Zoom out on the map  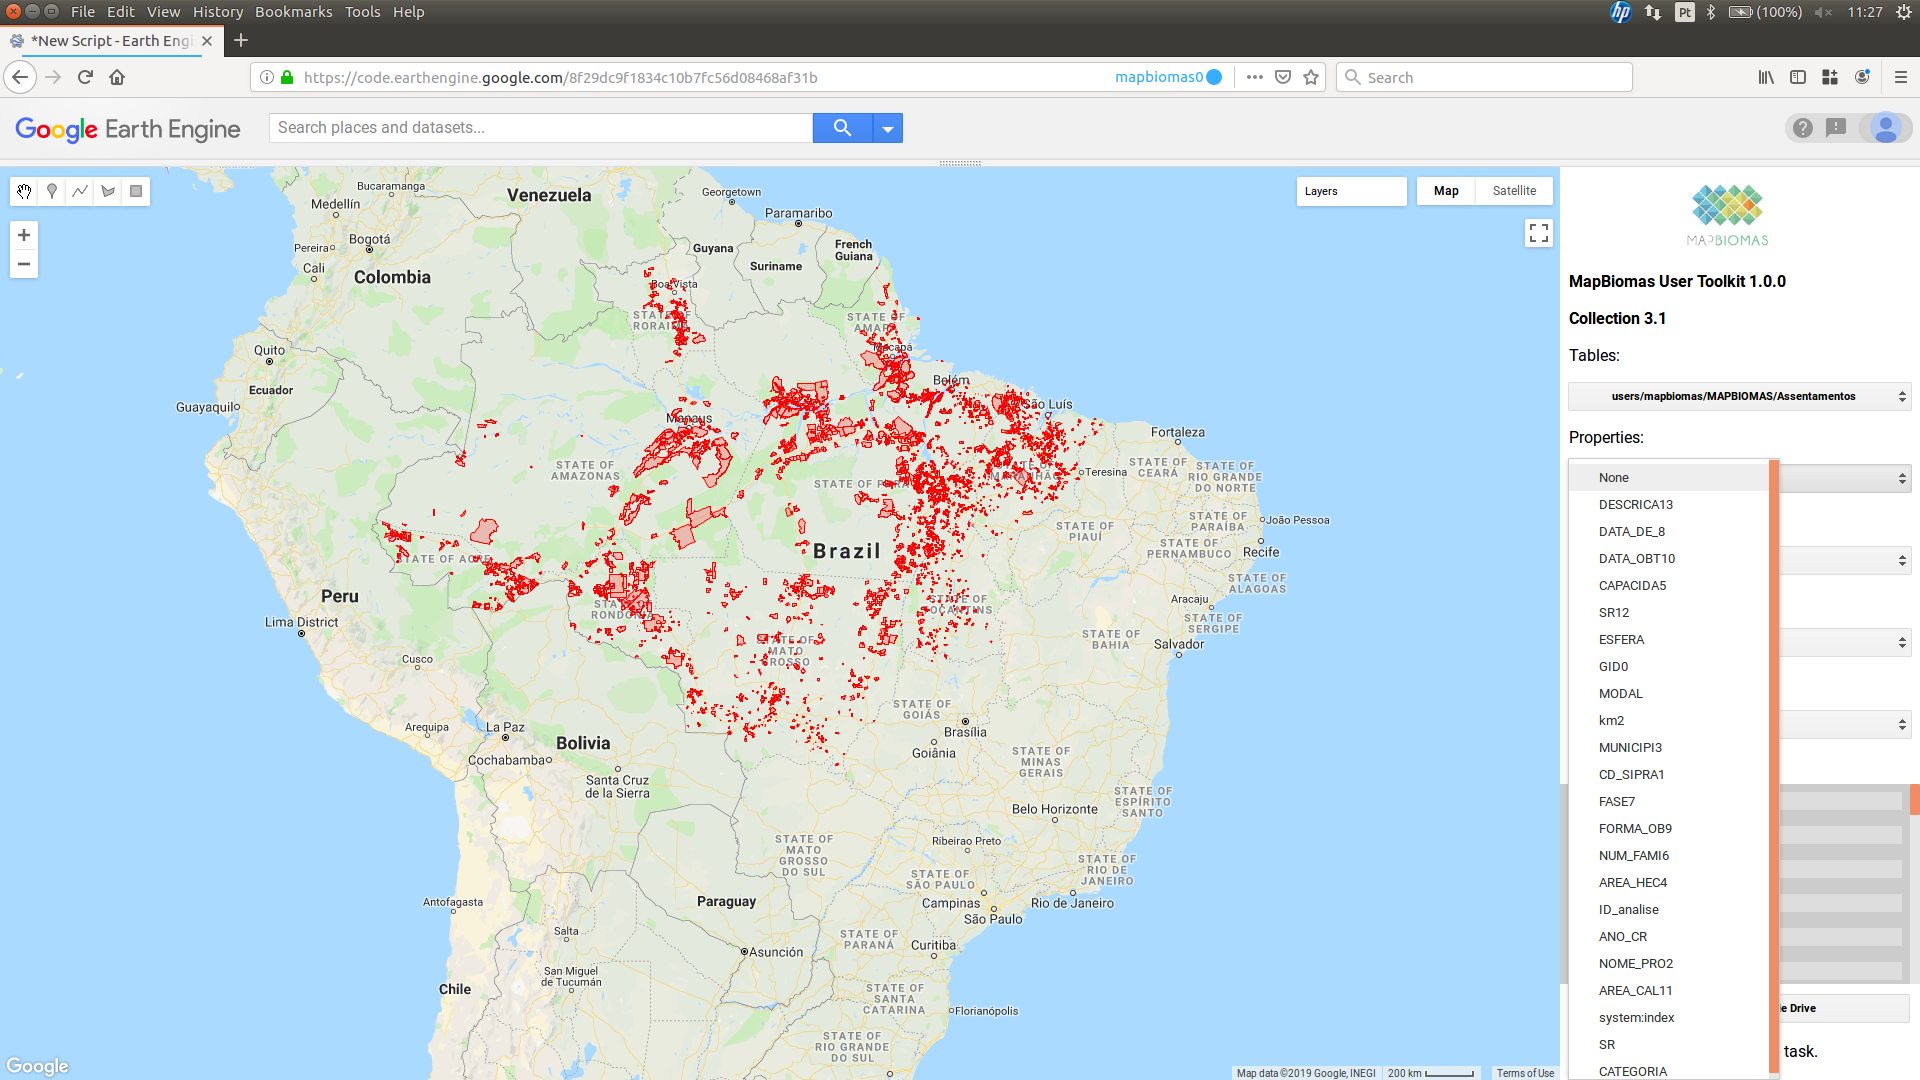click(x=24, y=264)
